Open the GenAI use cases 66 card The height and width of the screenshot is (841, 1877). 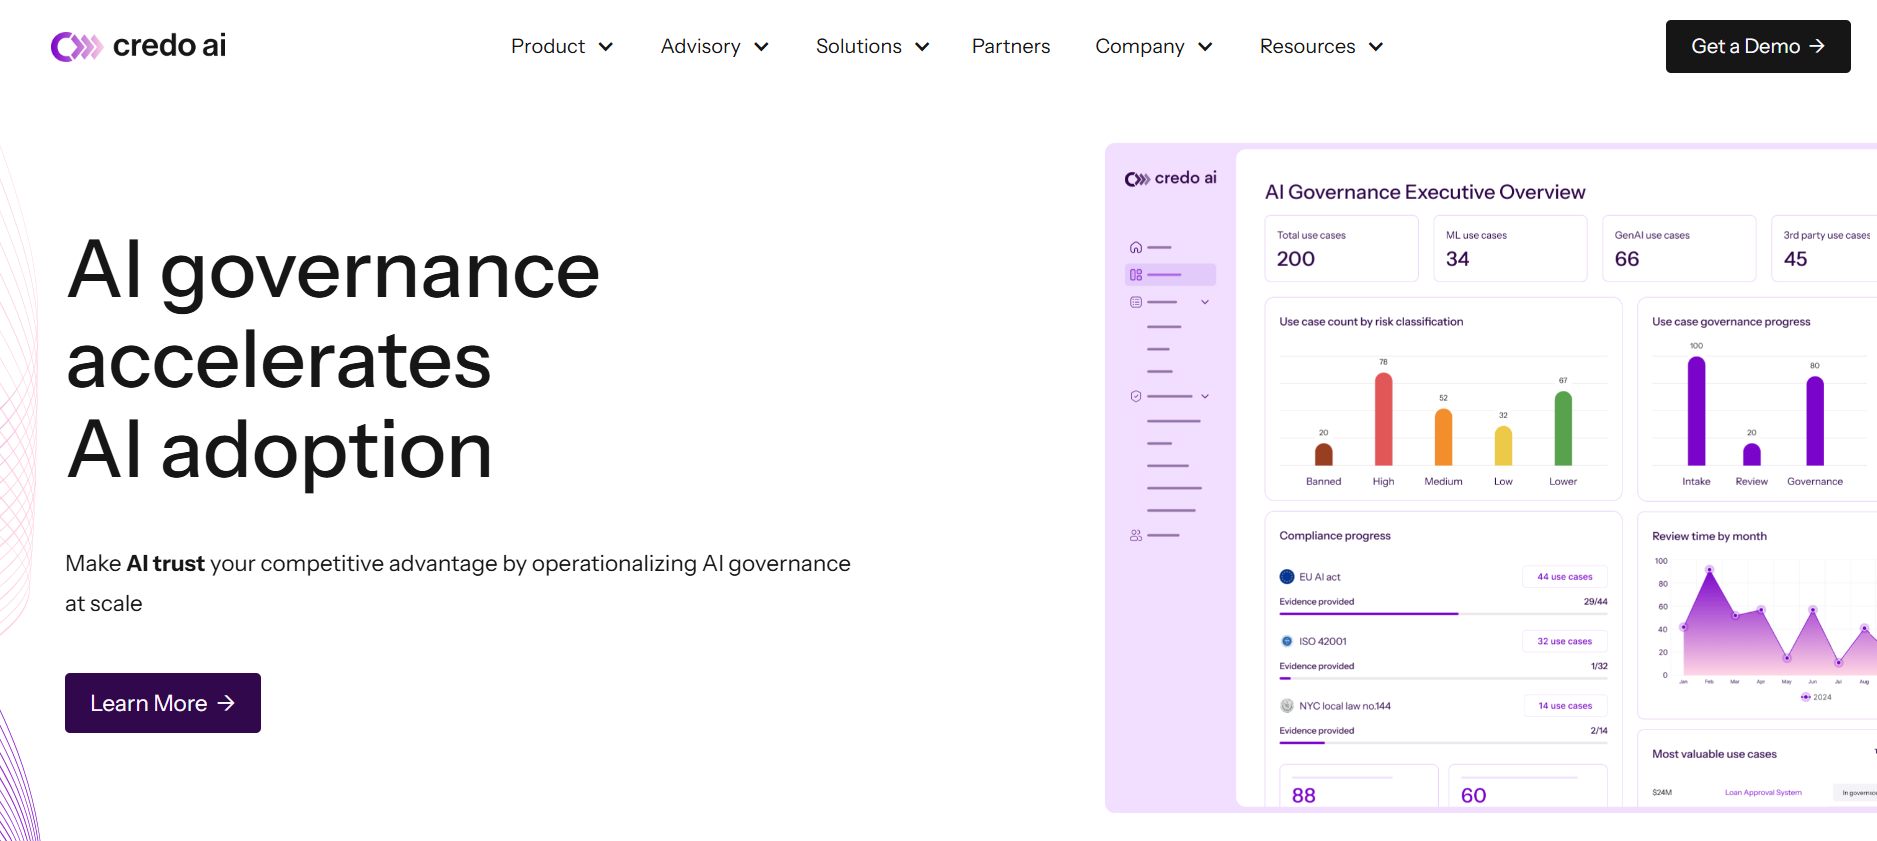pos(1679,248)
